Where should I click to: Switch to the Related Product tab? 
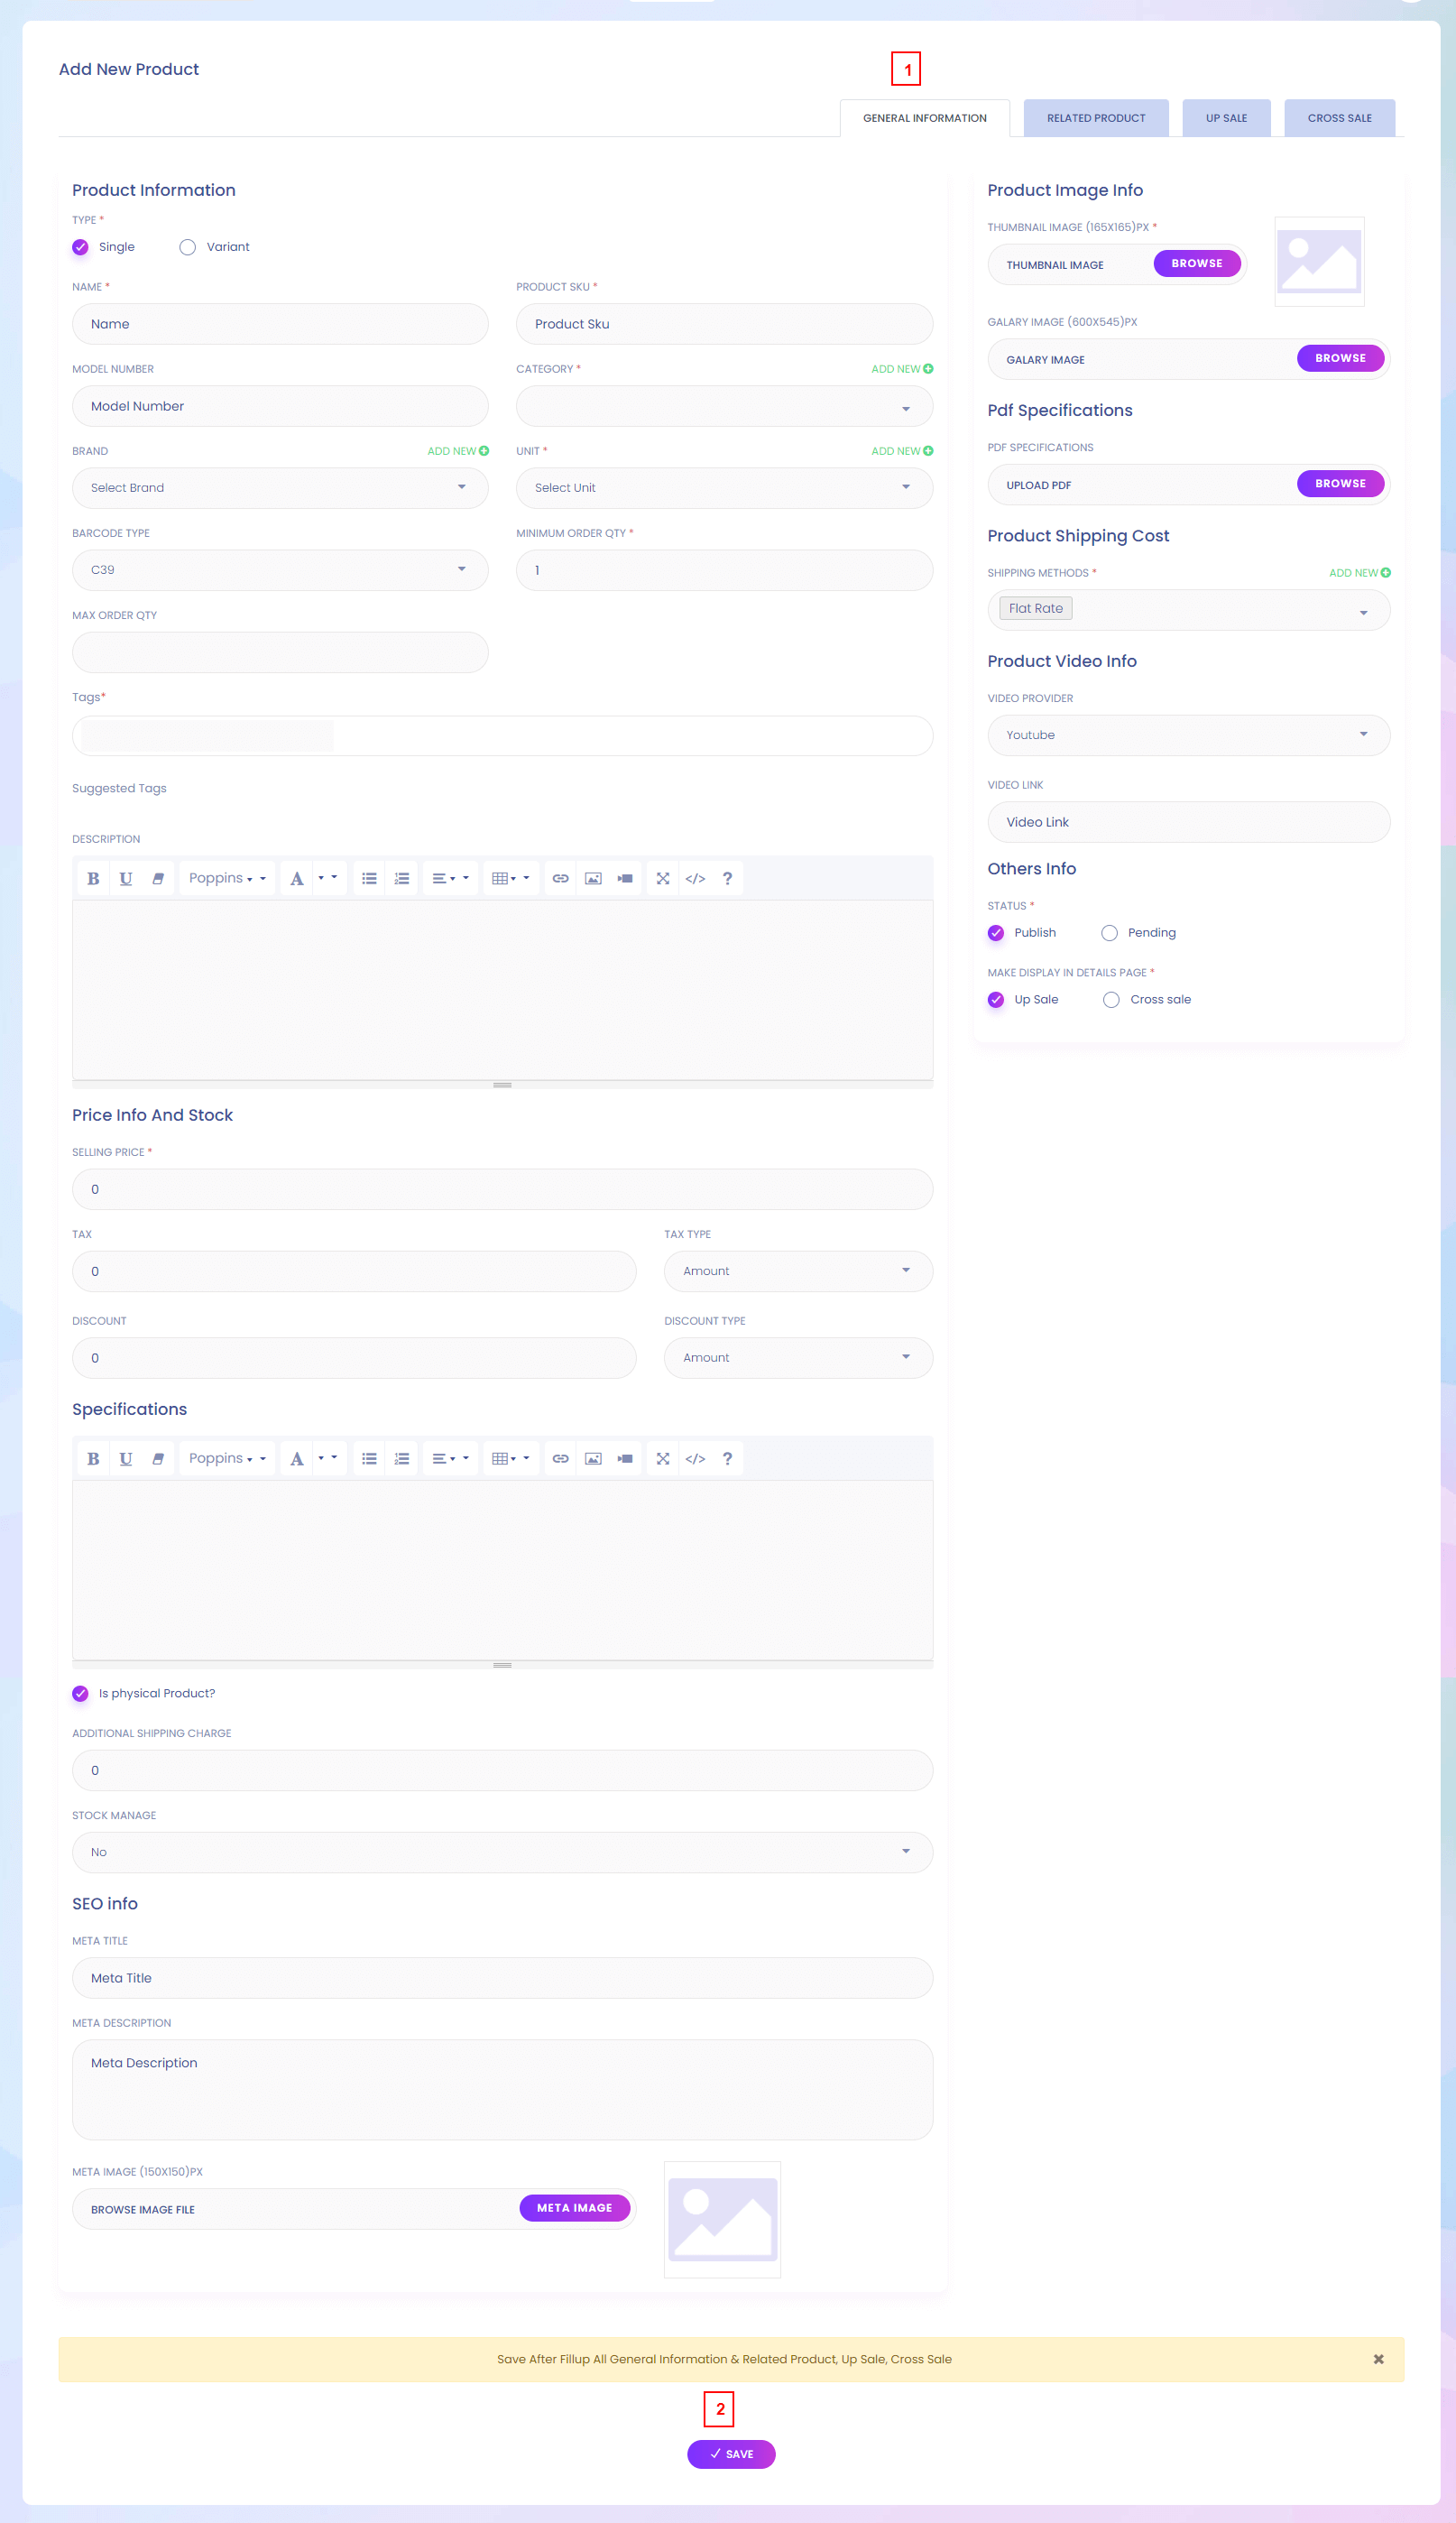tap(1095, 118)
